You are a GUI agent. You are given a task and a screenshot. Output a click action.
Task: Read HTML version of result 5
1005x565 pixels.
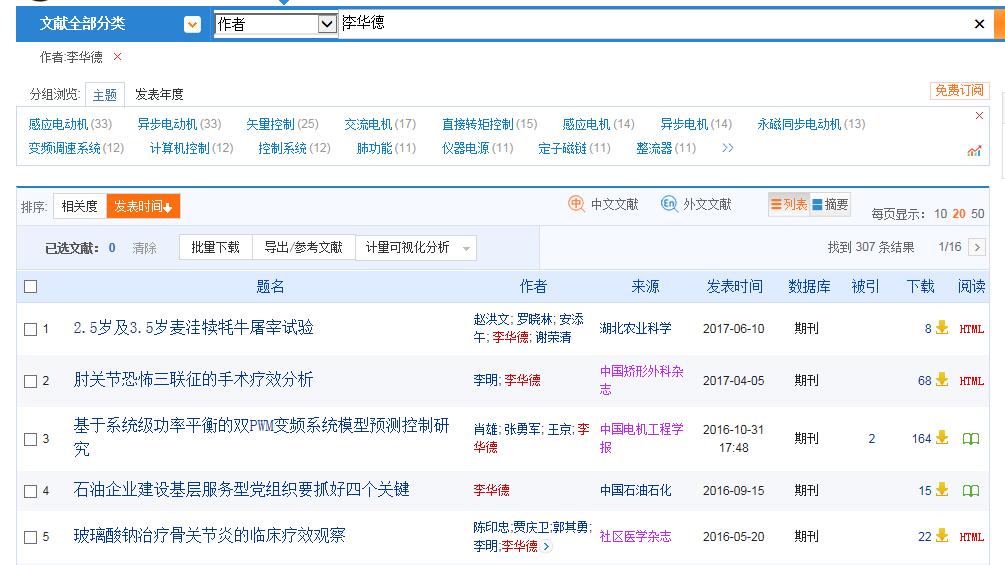971,537
